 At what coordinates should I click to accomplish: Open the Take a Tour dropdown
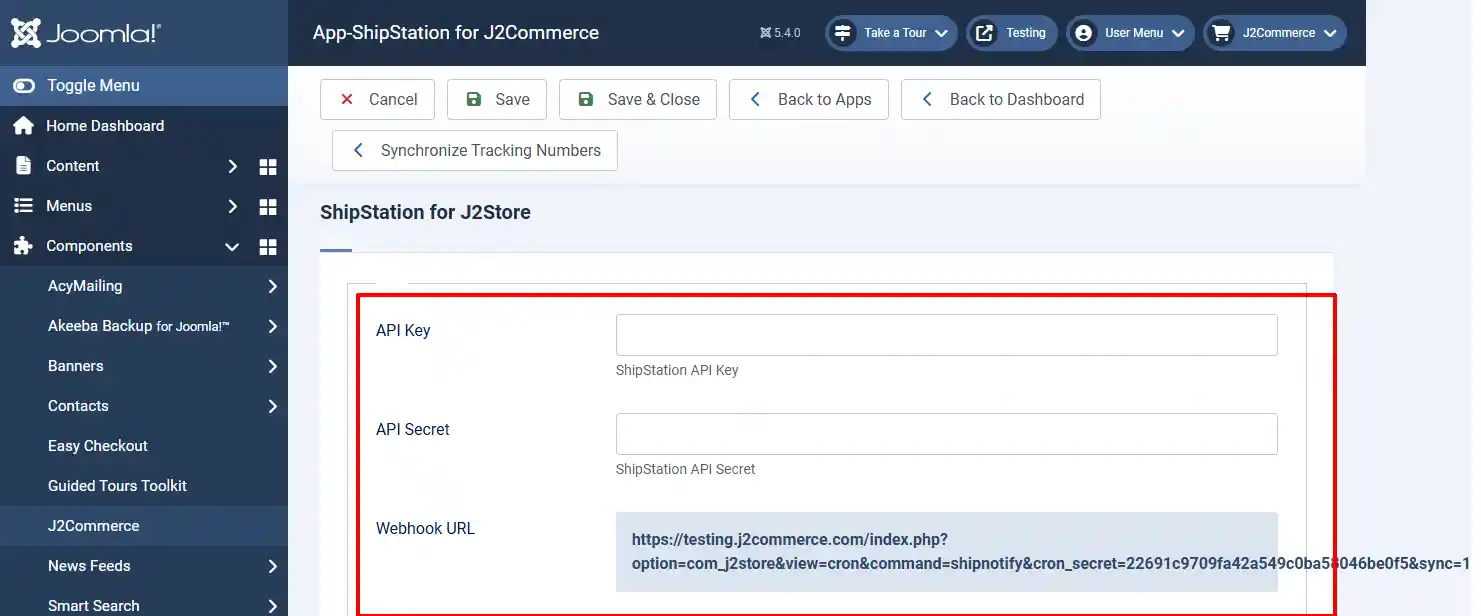tap(891, 33)
